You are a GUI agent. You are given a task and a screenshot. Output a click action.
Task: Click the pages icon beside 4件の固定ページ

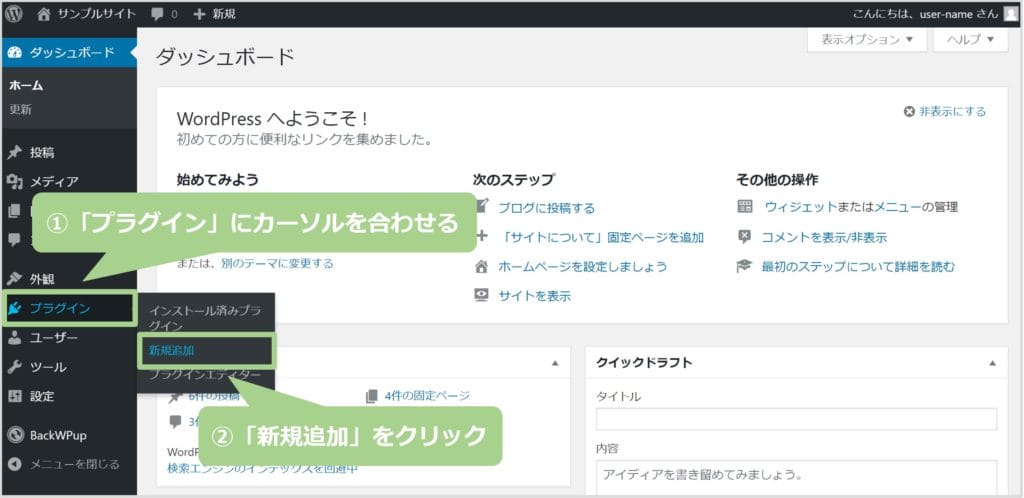372,396
